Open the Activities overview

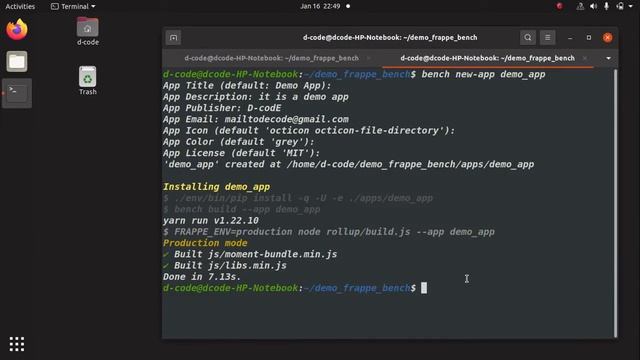20,6
